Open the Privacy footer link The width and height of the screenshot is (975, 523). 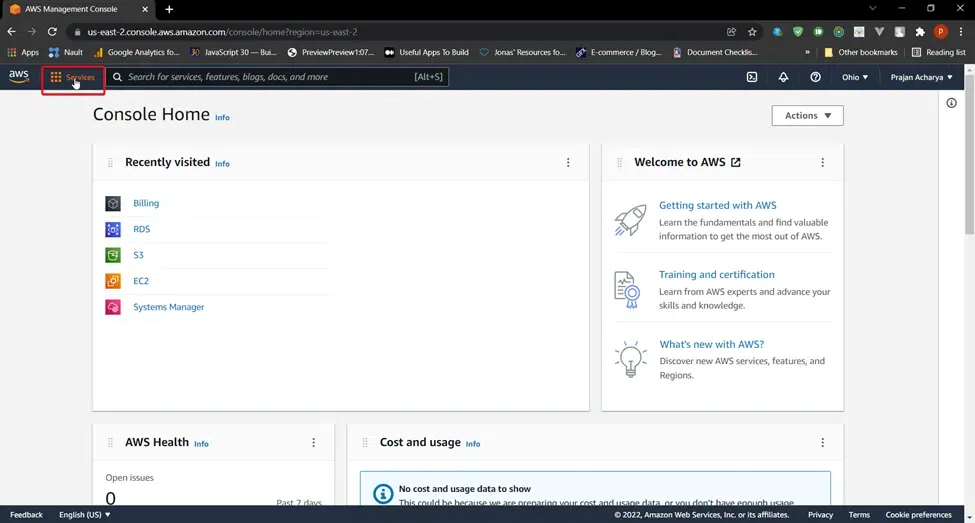820,515
